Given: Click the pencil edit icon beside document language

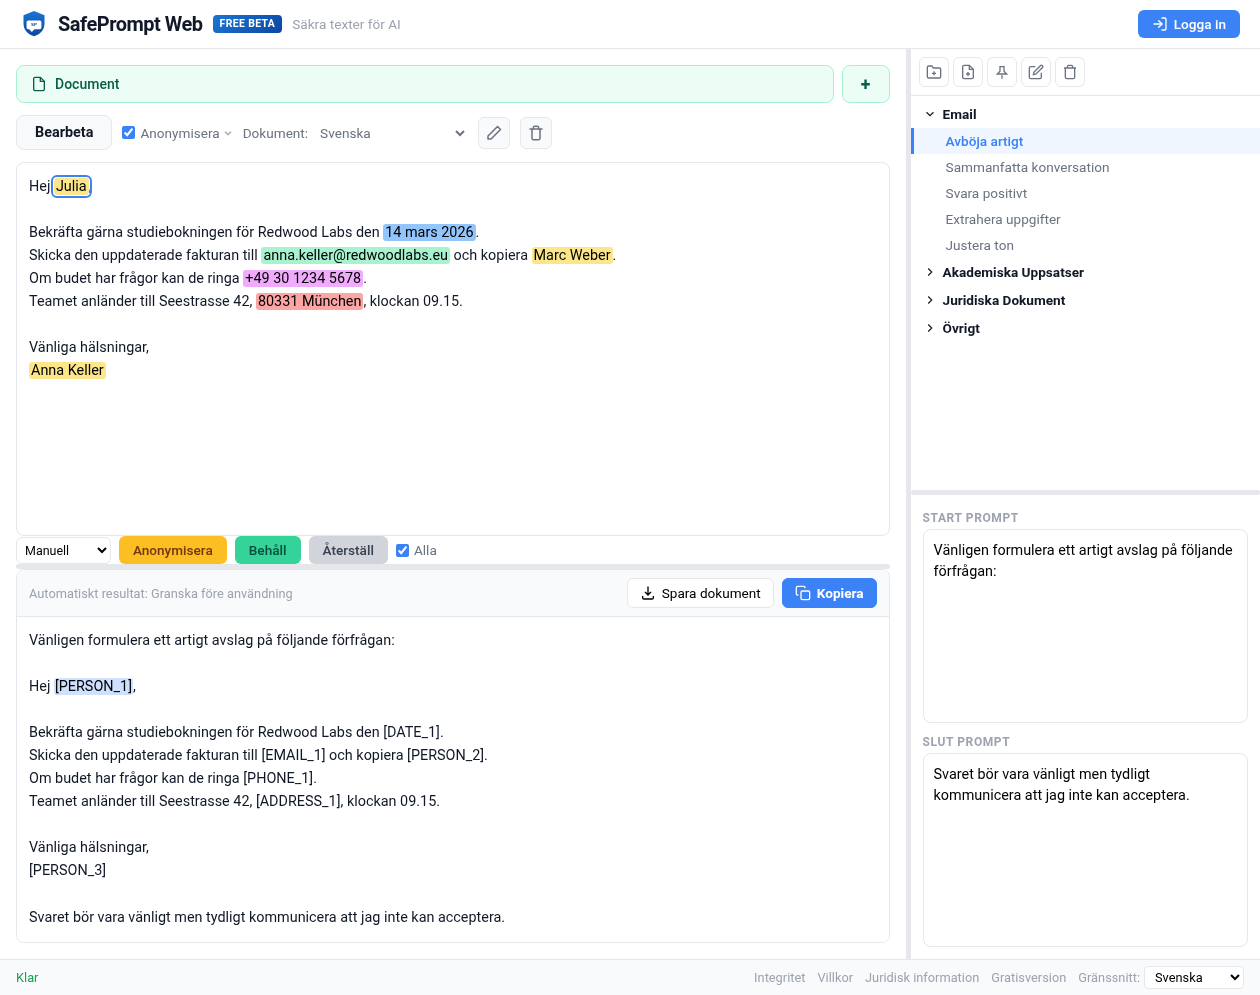Looking at the screenshot, I should (494, 133).
